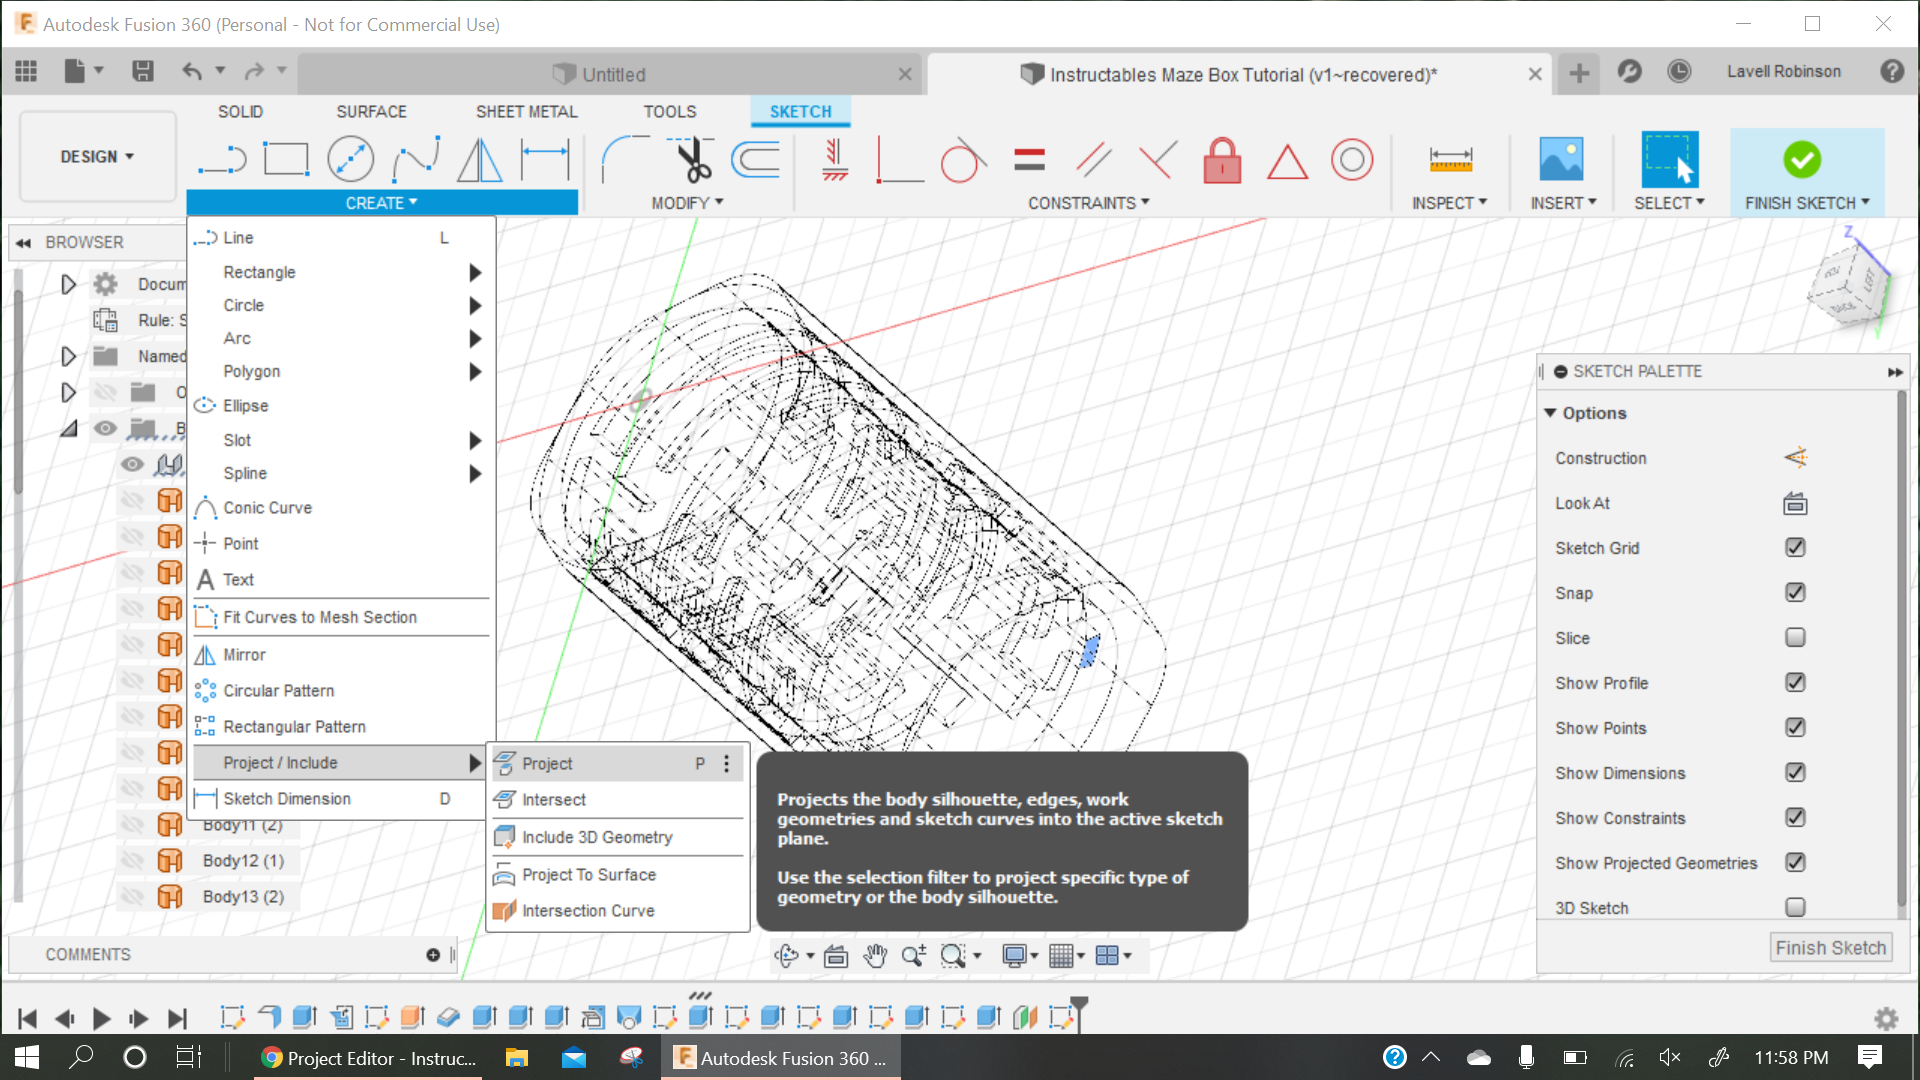Select the Line sketch tool
This screenshot has height=1080, width=1920.
(x=237, y=236)
